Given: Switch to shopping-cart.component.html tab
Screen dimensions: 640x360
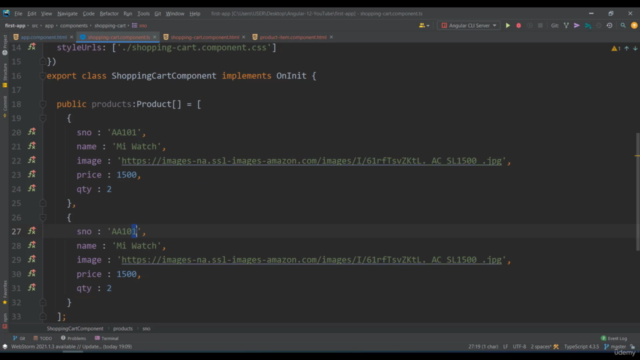Looking at the screenshot, I should (x=204, y=37).
